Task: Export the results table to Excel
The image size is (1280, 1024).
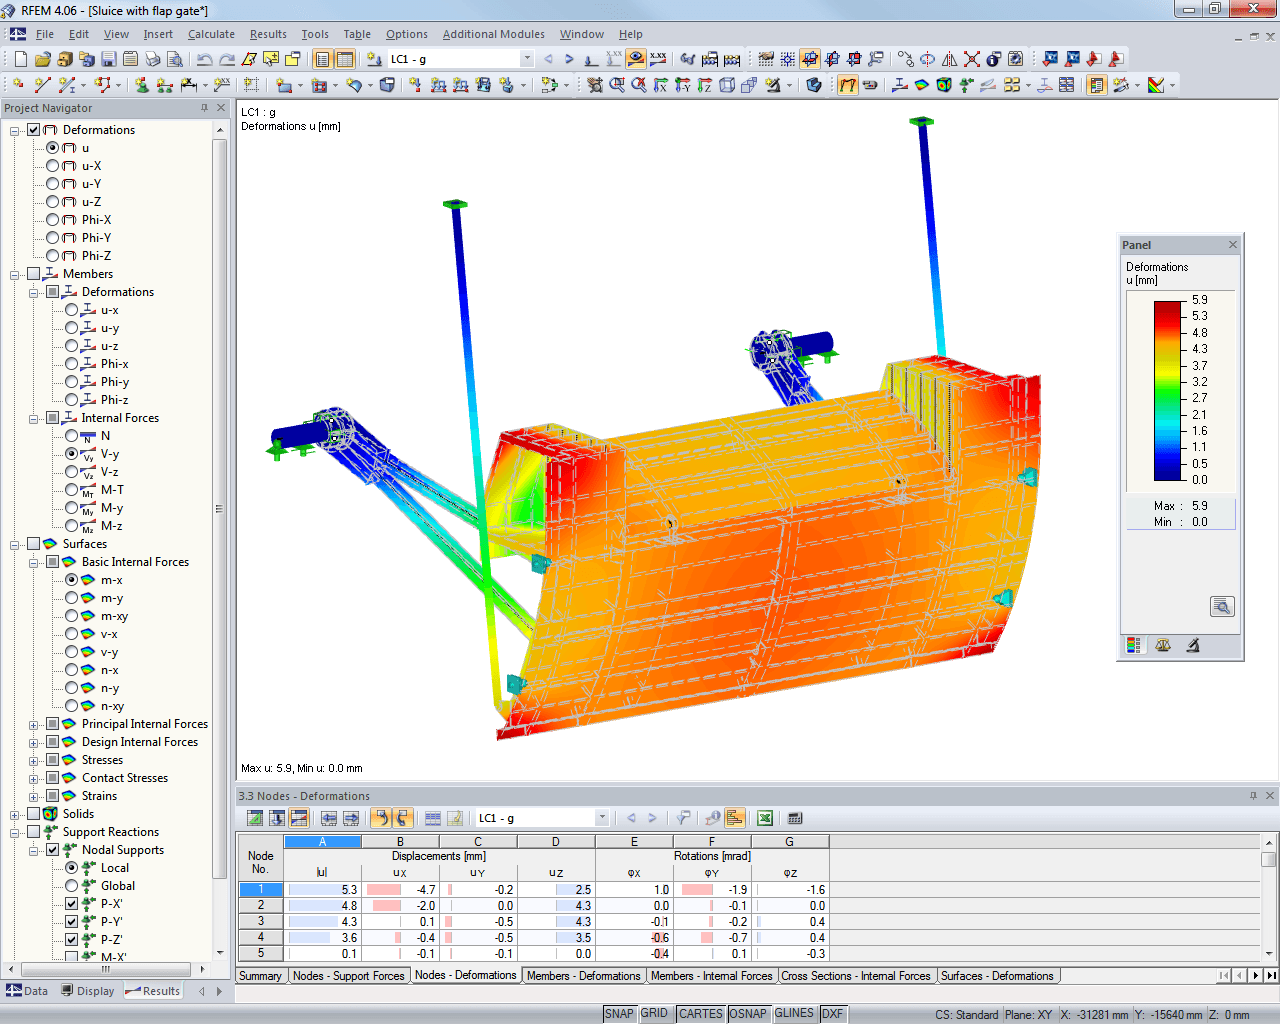Action: pyautogui.click(x=764, y=818)
